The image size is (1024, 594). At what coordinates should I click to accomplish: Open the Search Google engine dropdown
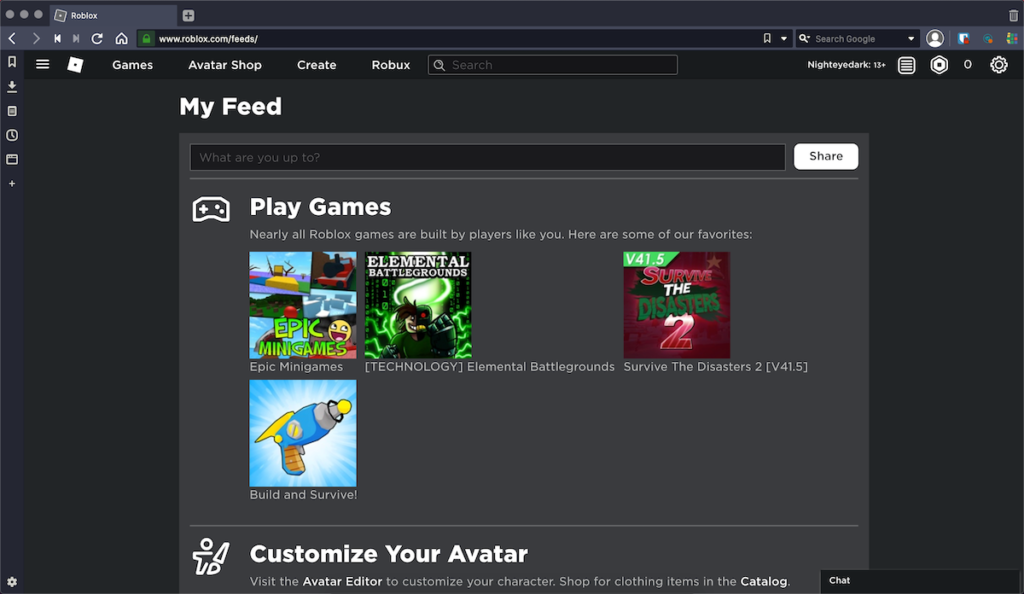(804, 38)
